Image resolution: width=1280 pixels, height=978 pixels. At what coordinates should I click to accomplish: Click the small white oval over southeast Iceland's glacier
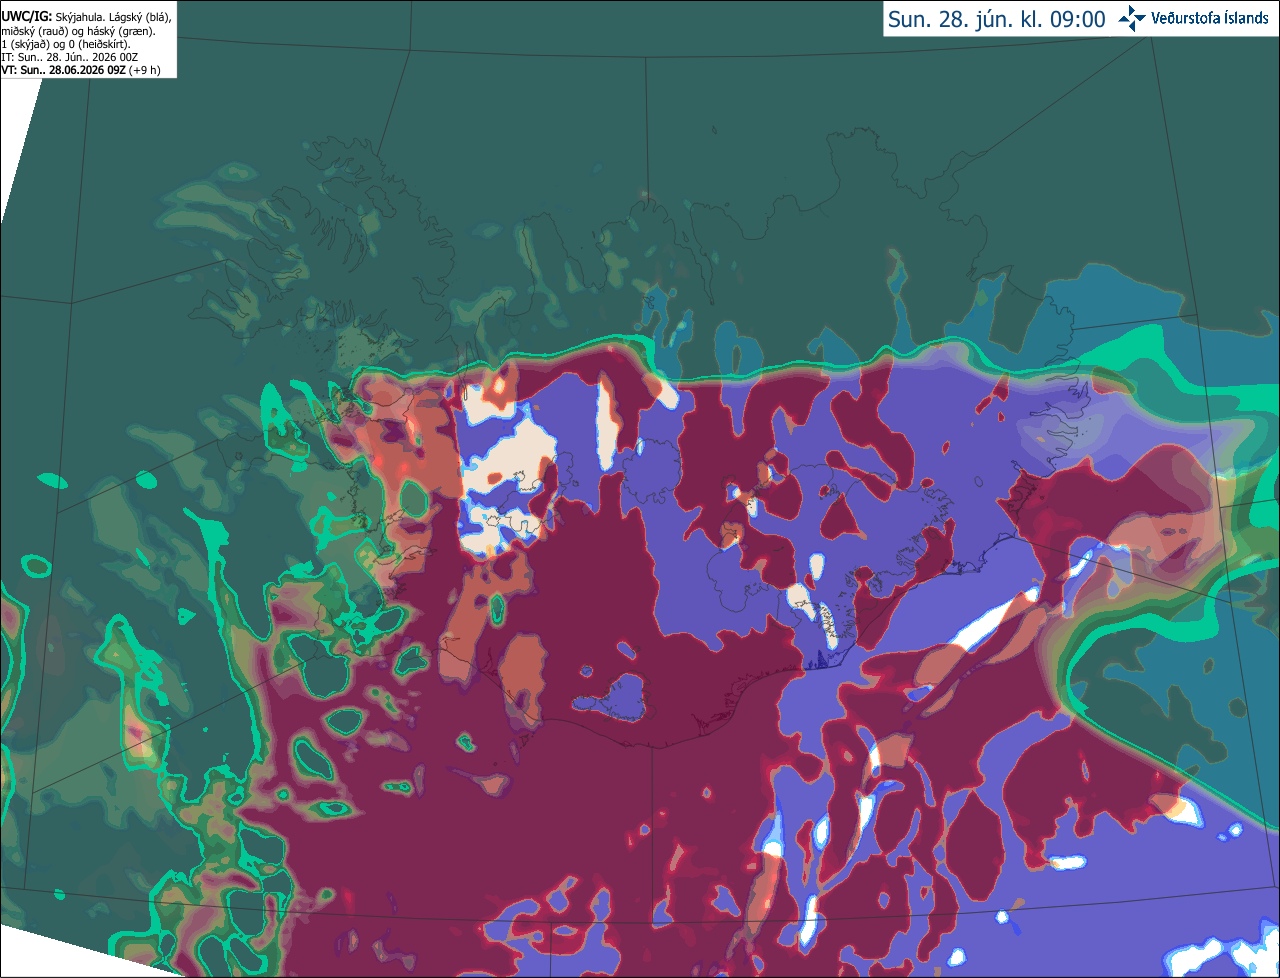[818, 568]
